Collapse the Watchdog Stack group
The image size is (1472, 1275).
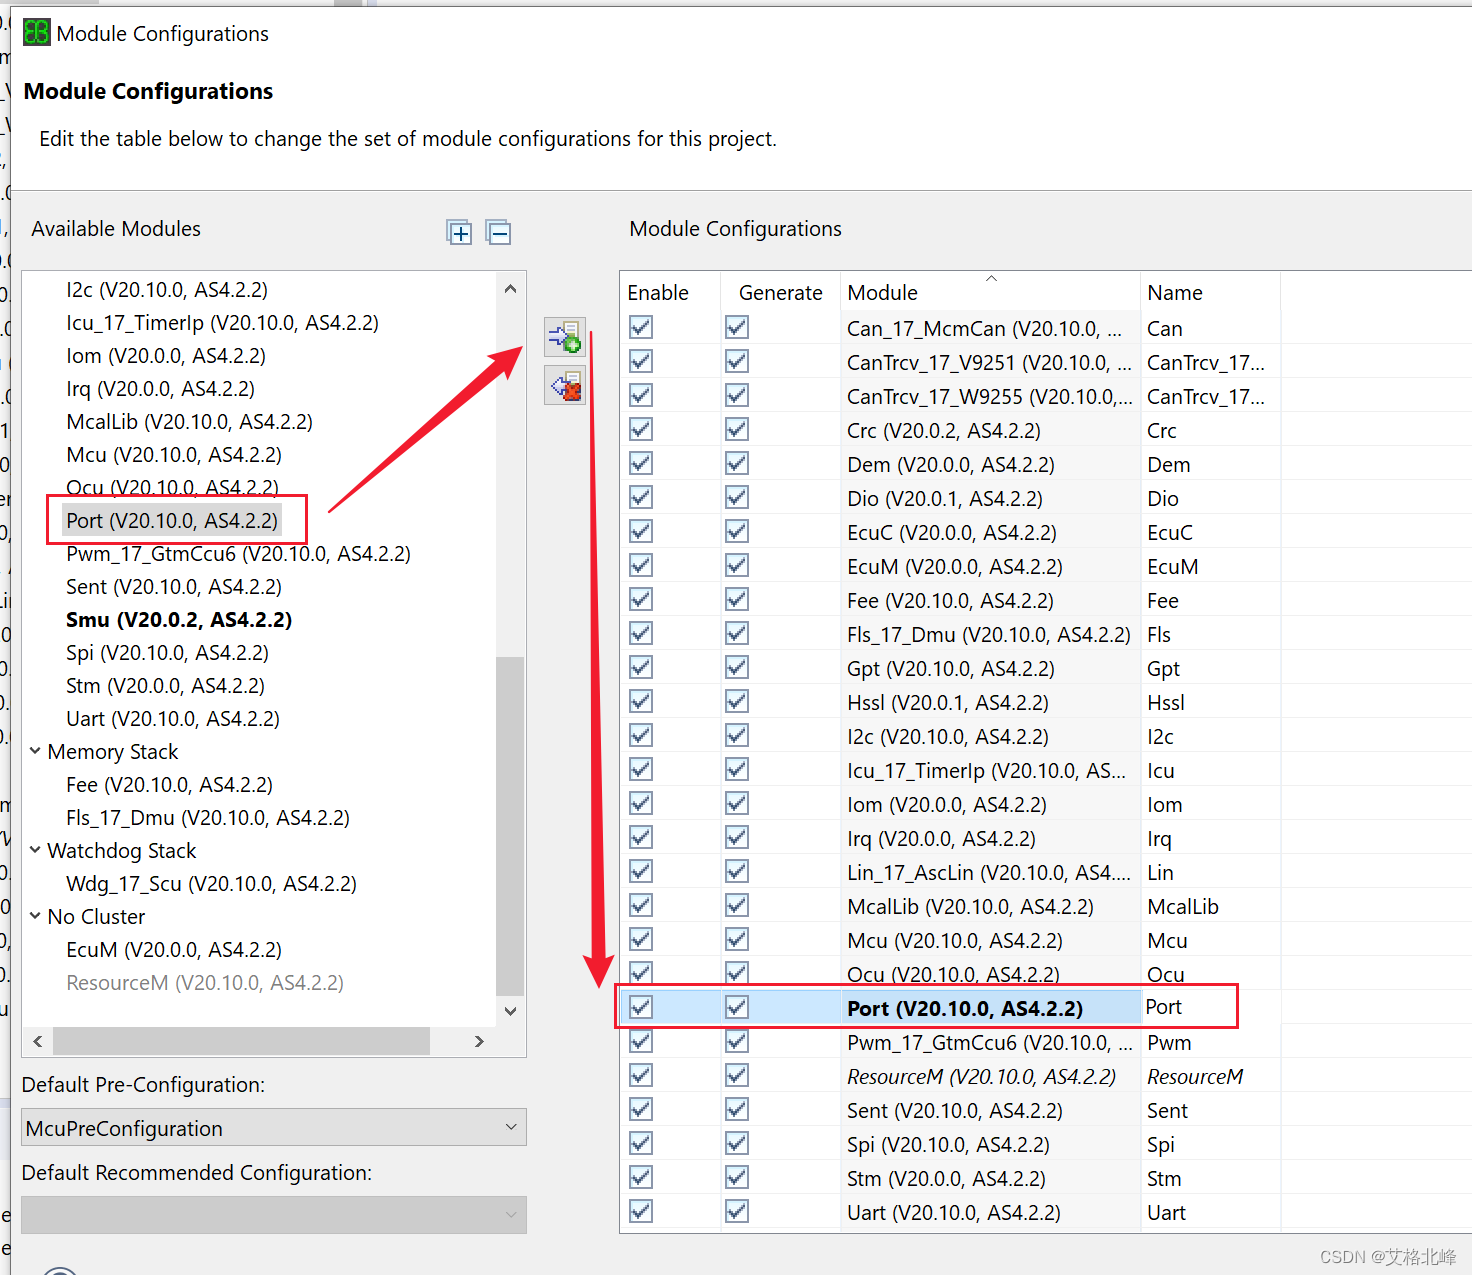point(35,850)
